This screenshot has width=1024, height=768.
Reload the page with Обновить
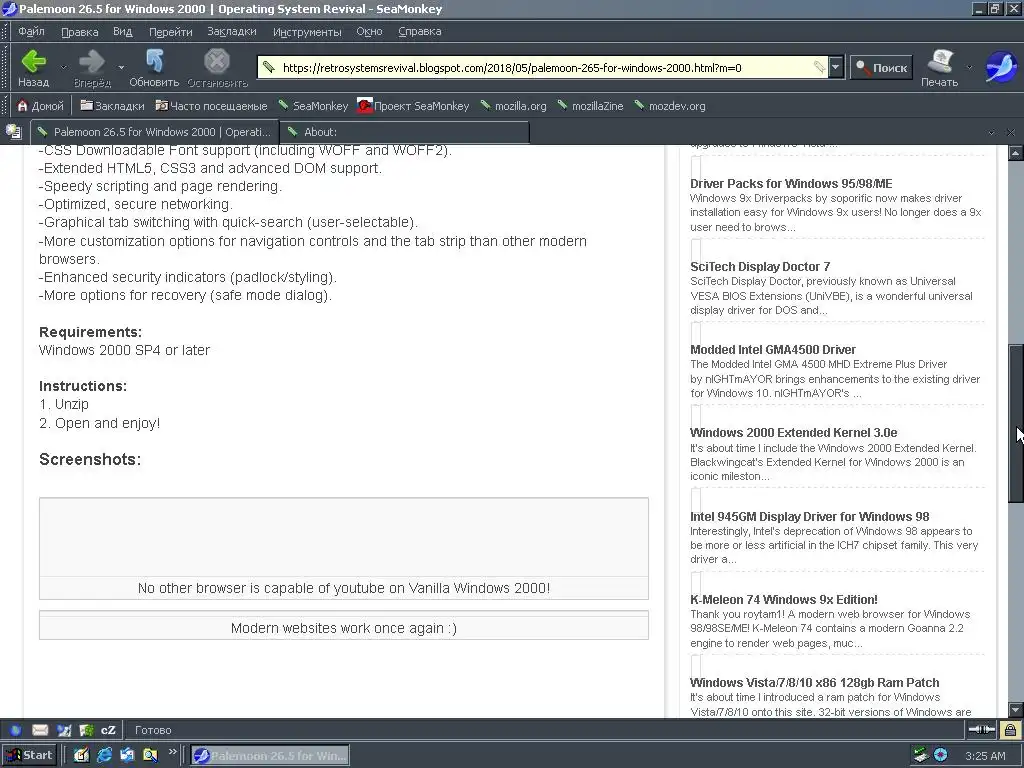click(x=154, y=68)
